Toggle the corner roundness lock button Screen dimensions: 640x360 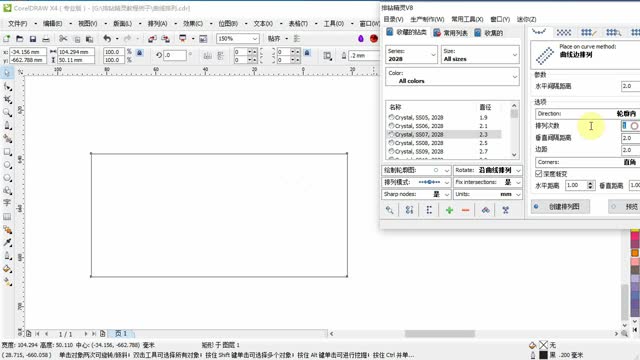tap(307, 53)
